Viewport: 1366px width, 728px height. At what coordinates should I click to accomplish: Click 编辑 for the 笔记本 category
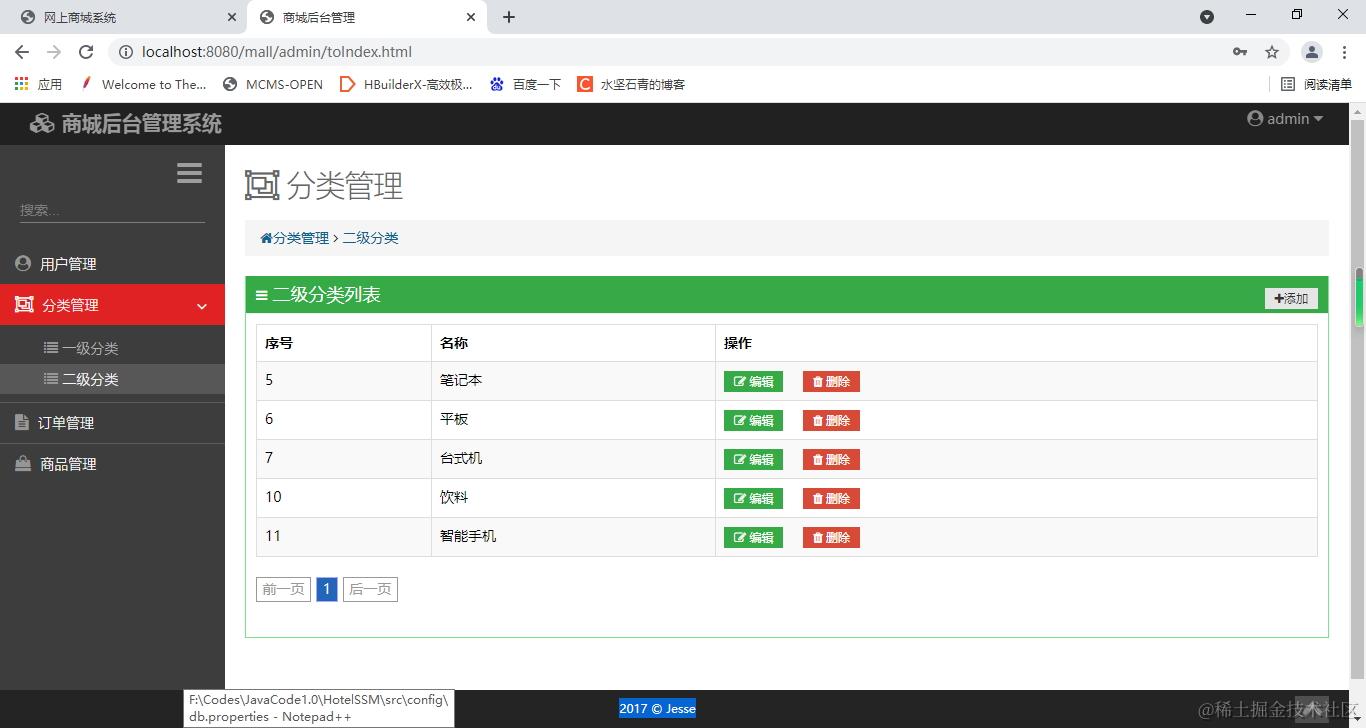(x=752, y=381)
